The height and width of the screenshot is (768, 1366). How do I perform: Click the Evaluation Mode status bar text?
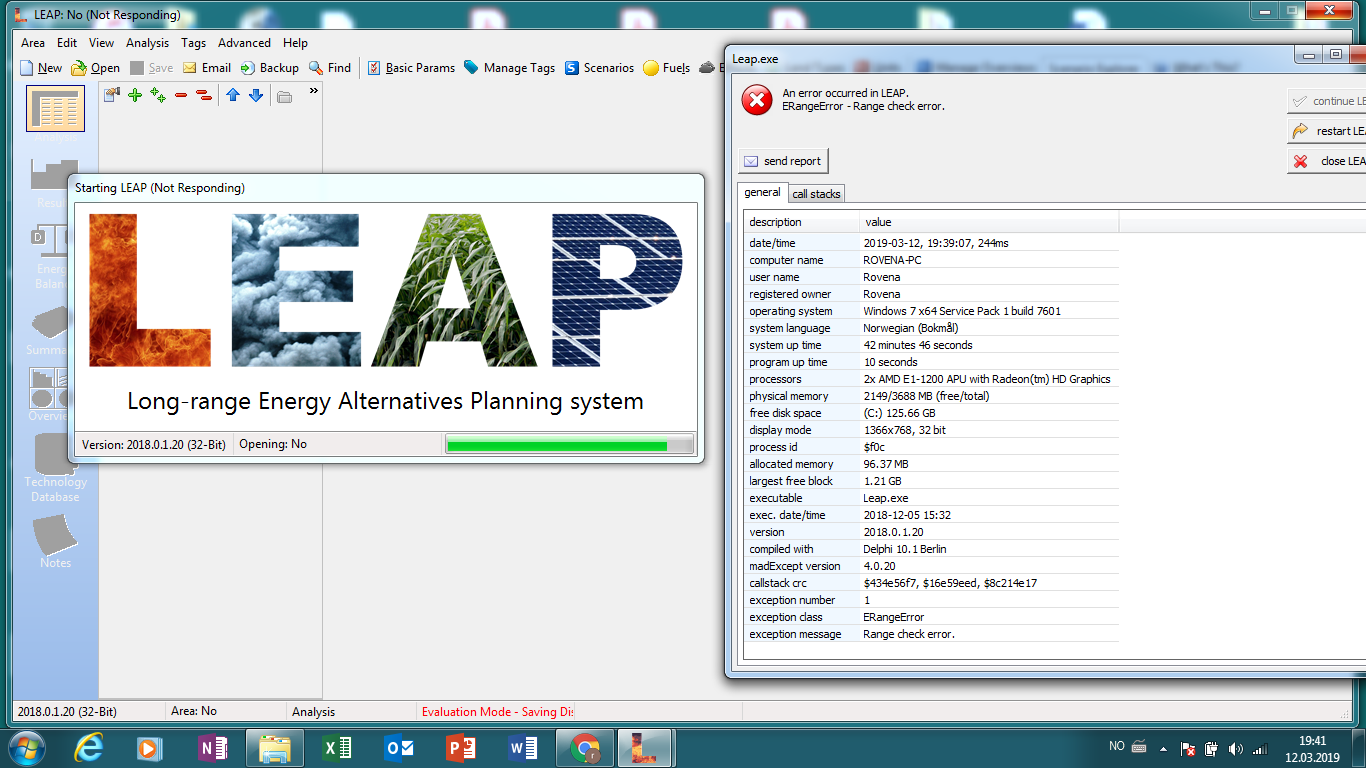tap(498, 712)
